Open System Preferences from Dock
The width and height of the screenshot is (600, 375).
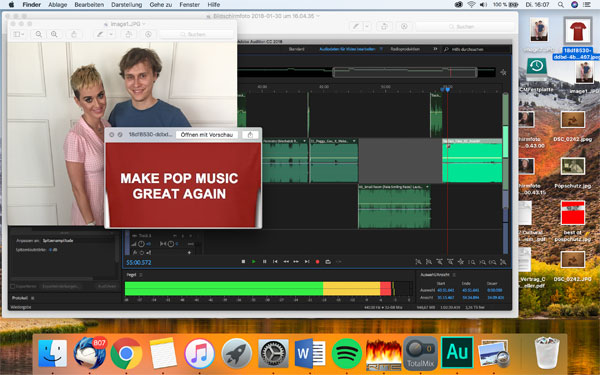click(x=273, y=354)
